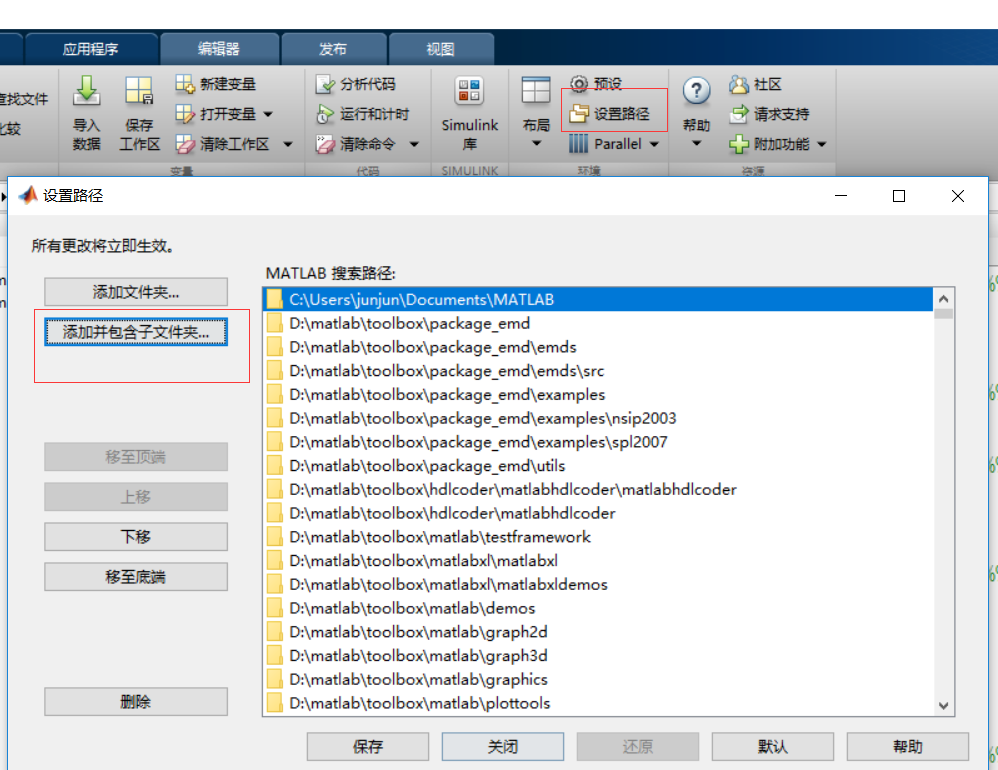Expand the Parallel dropdown arrow
Screen dimensions: 998x770
(654, 144)
